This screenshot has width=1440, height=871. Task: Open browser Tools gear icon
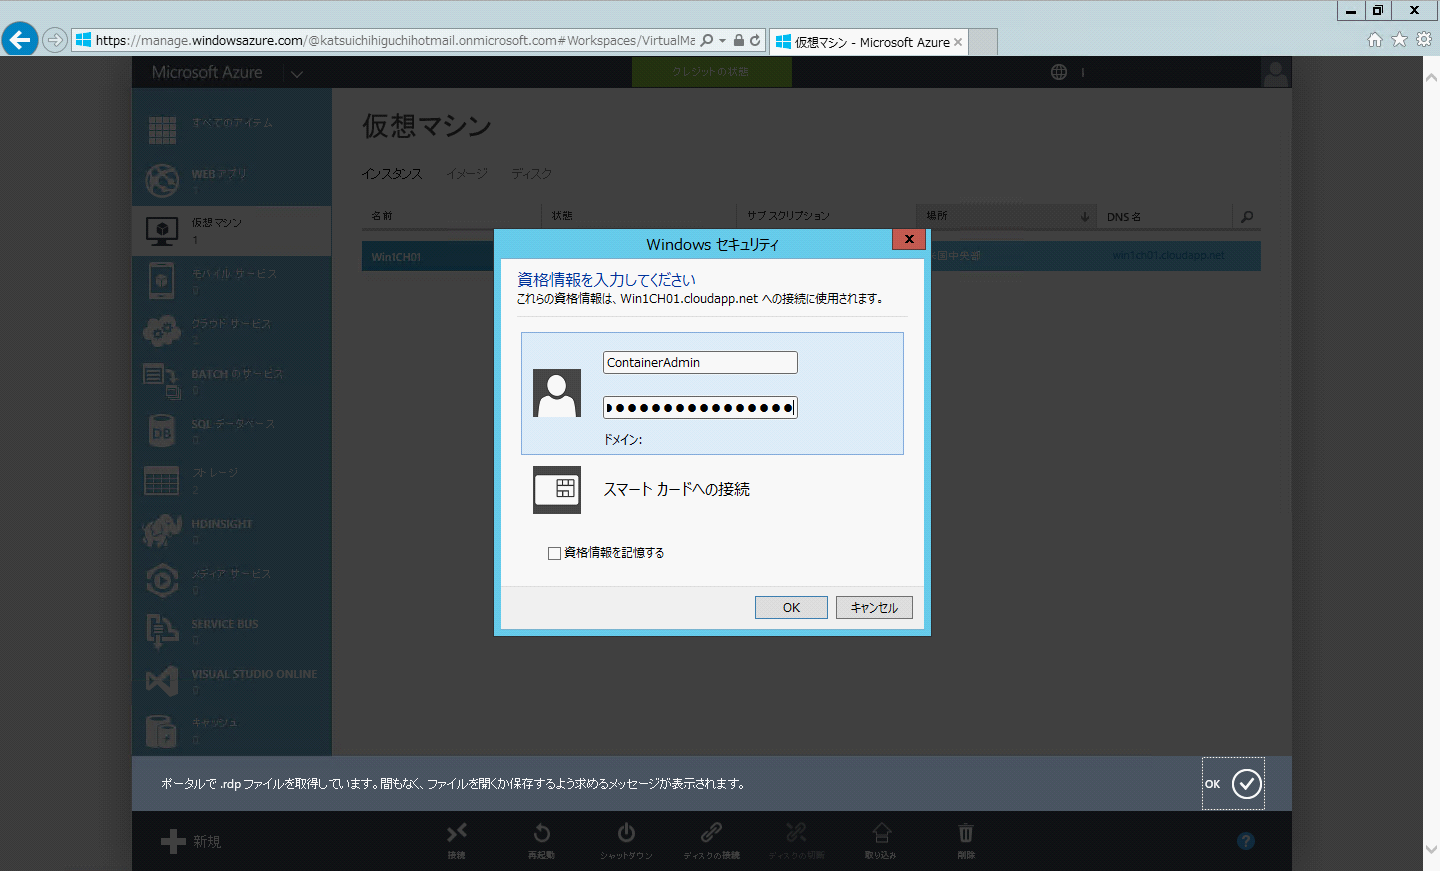point(1424,39)
